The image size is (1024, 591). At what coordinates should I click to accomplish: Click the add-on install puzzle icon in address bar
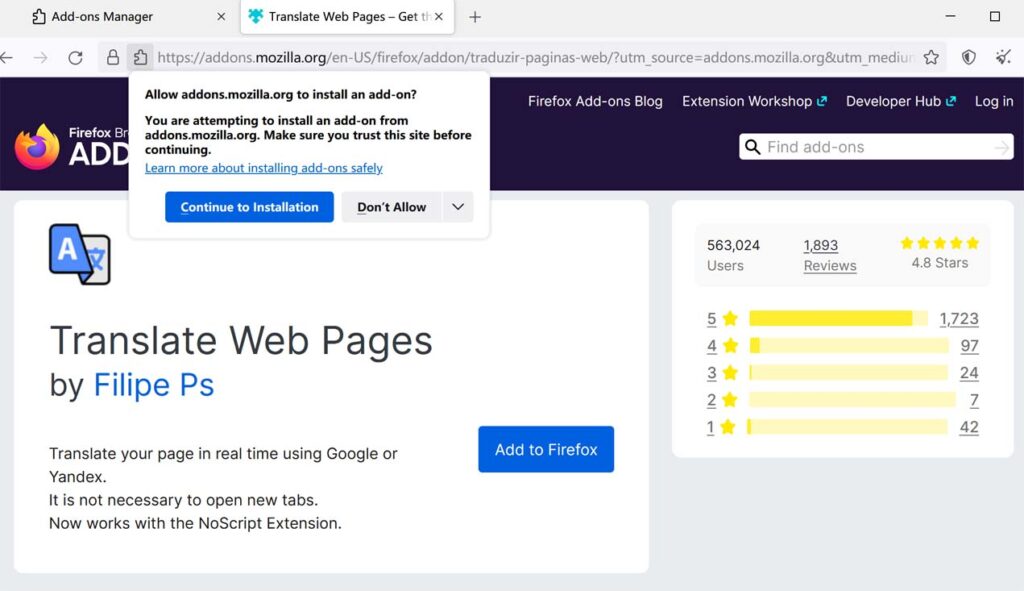pyautogui.click(x=140, y=57)
